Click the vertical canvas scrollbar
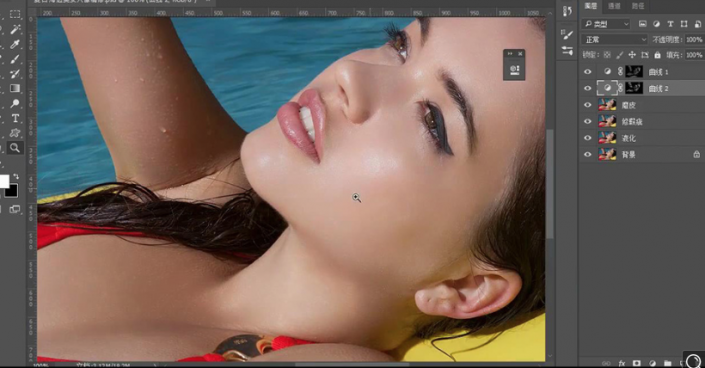The width and height of the screenshot is (705, 368). (x=549, y=183)
